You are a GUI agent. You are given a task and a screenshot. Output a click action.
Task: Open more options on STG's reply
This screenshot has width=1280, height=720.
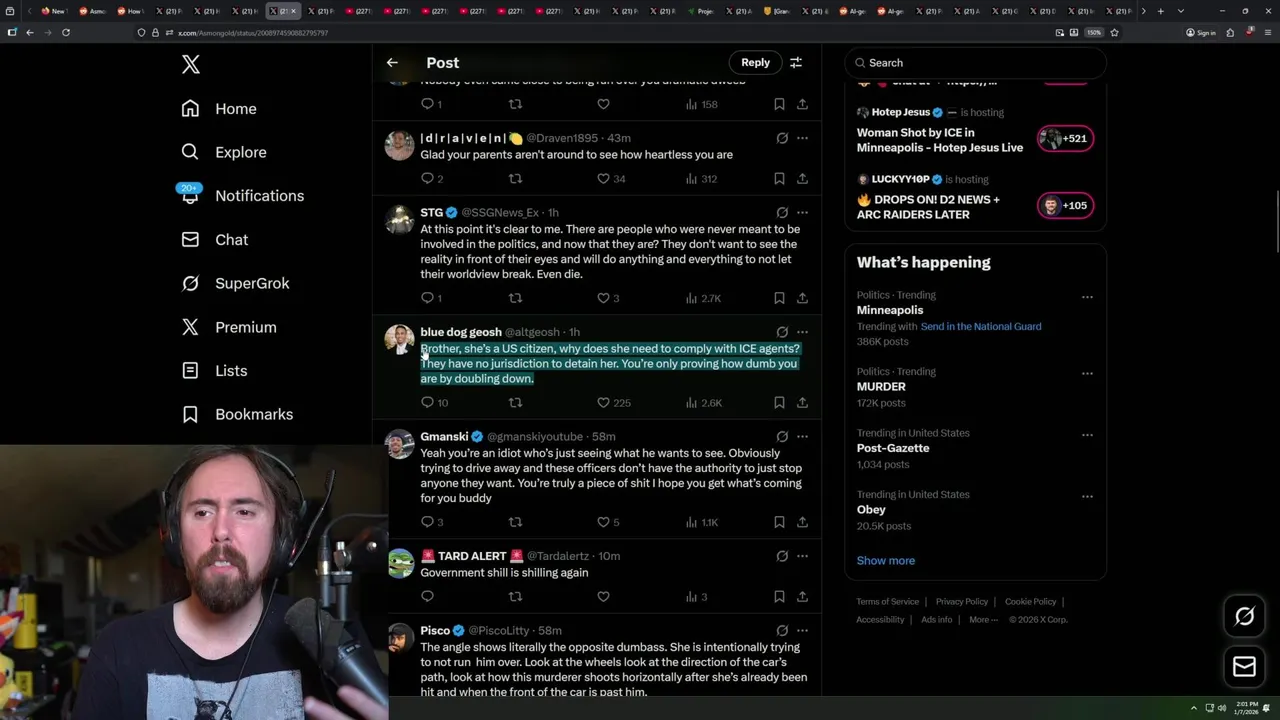(x=802, y=213)
